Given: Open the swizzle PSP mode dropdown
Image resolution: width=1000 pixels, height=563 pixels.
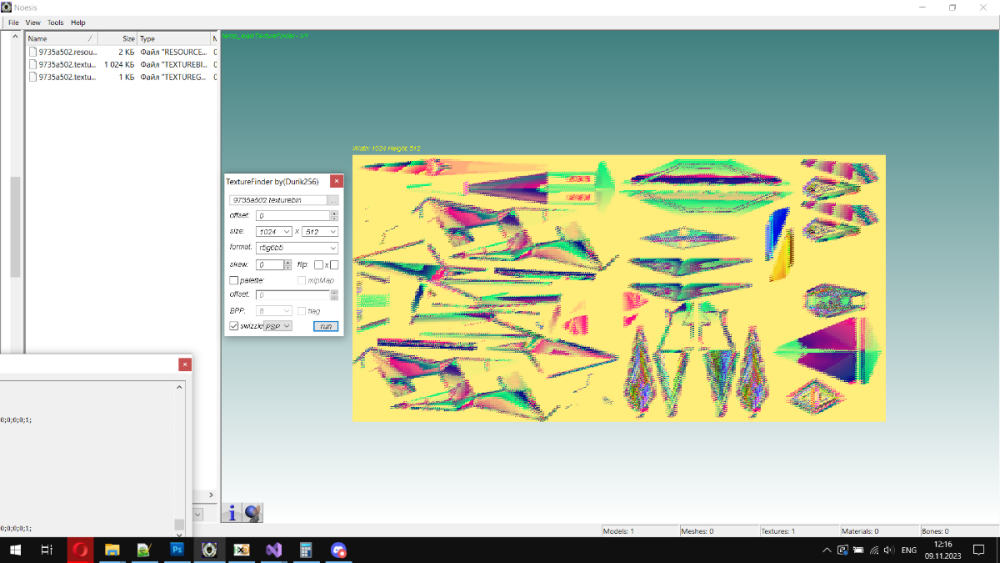Looking at the screenshot, I should [x=277, y=326].
